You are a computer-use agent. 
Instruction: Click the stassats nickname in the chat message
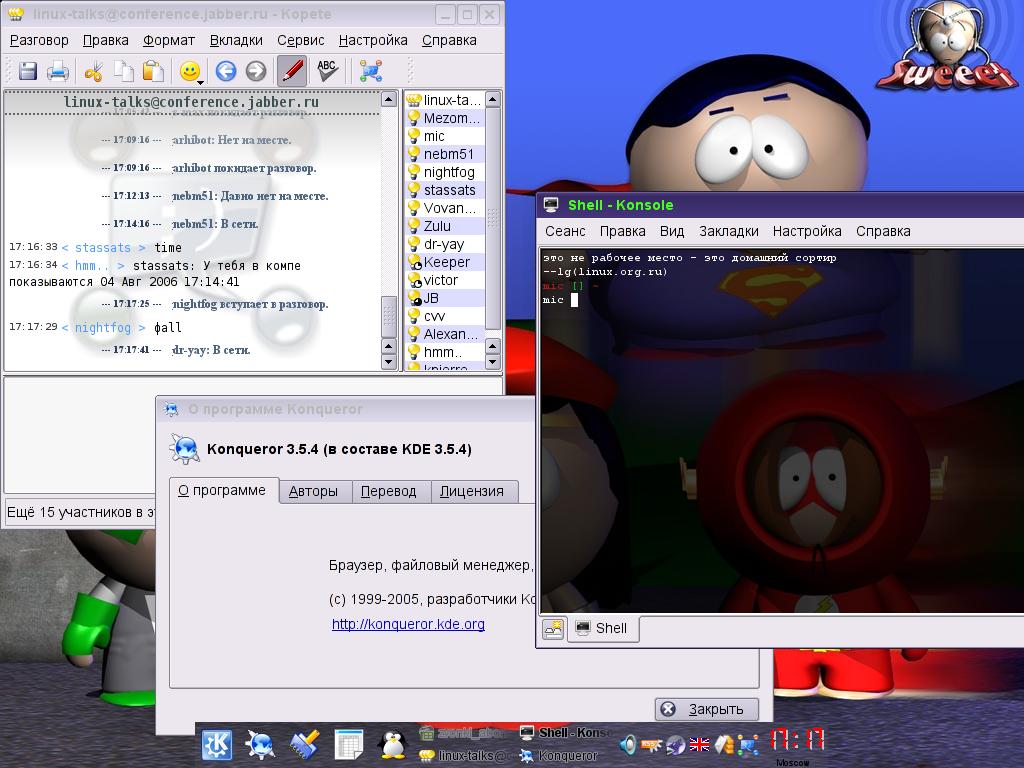(103, 248)
